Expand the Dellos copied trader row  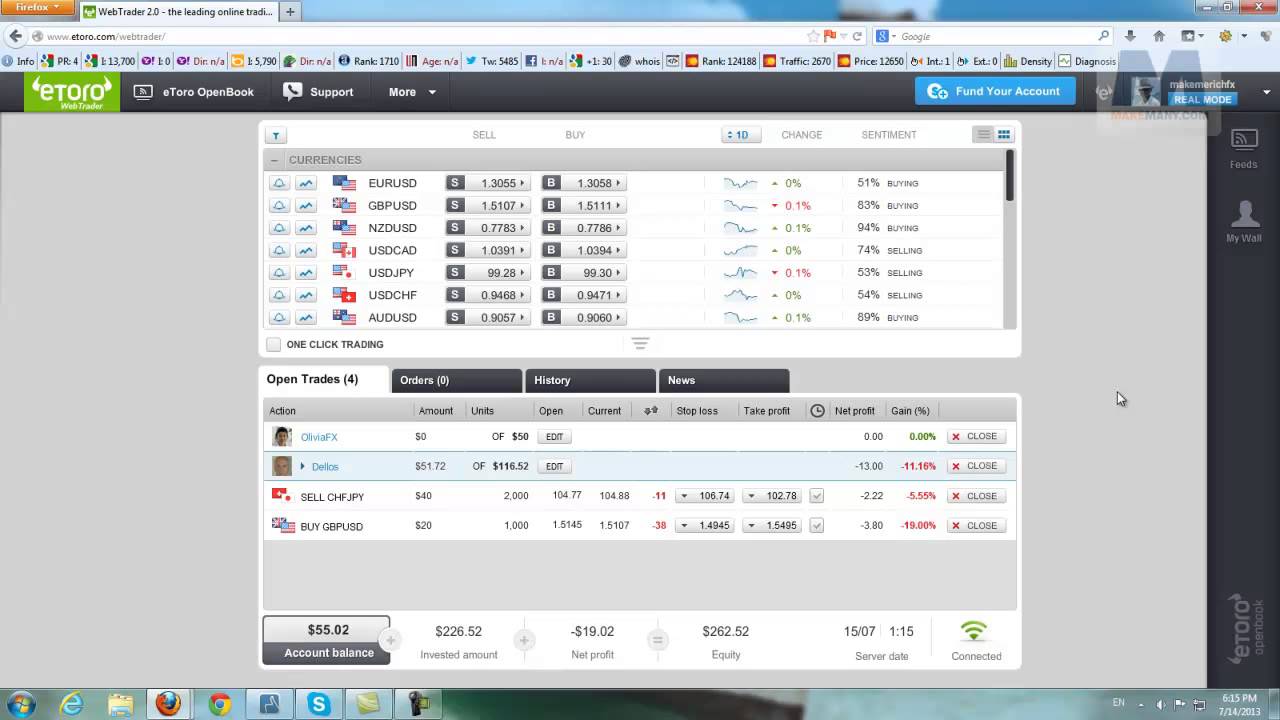tap(302, 466)
